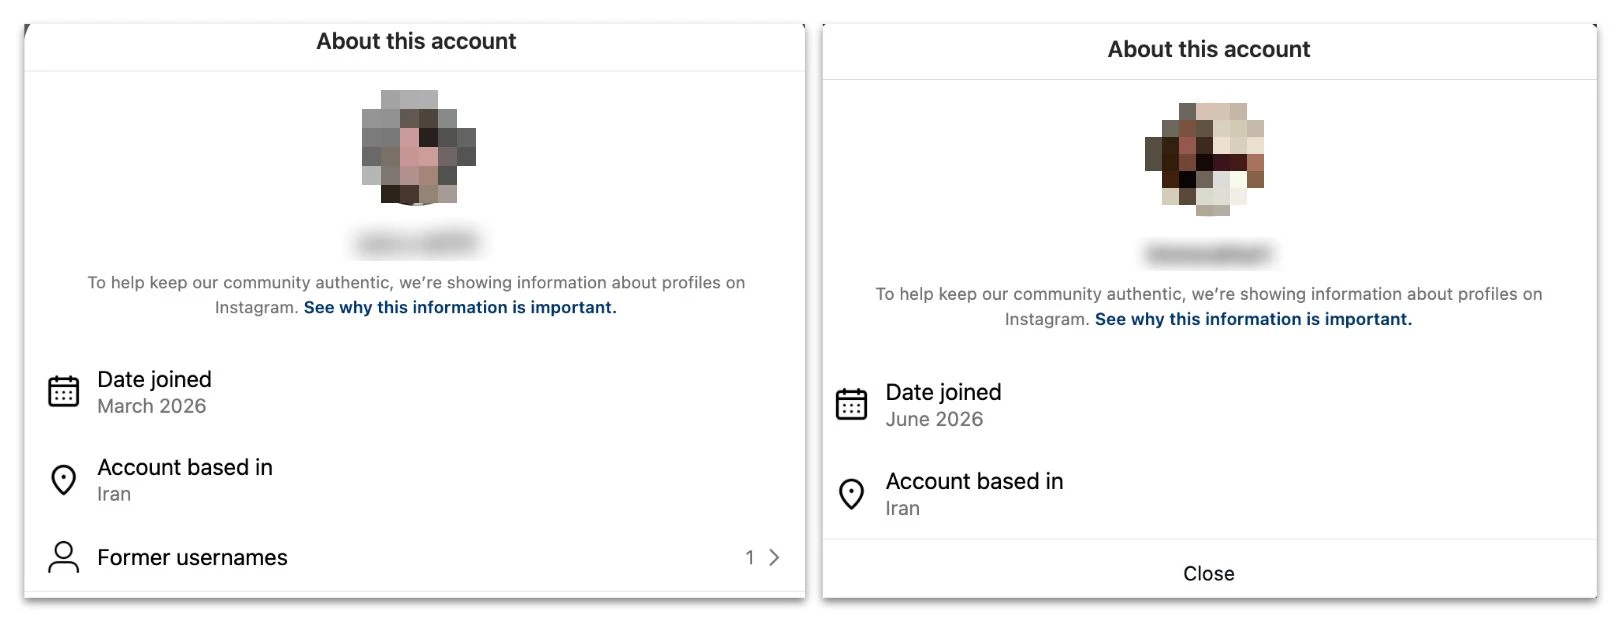This screenshot has width=1624, height=632.
Task: Click location pin icon in left dialog
Action: [x=63, y=480]
